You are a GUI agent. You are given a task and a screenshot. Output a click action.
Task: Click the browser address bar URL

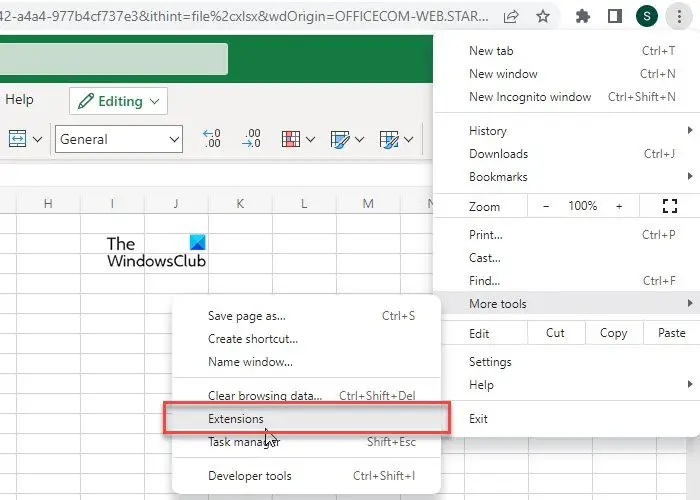click(x=244, y=17)
